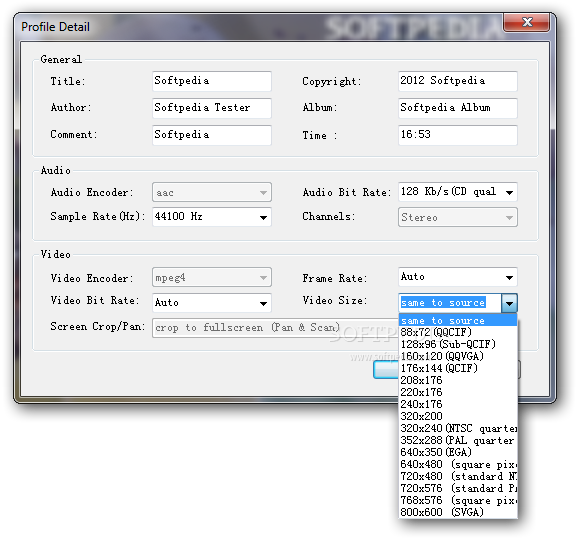Click the Time field showing 16:53
Image resolution: width=577 pixels, height=541 pixels.
point(457,135)
